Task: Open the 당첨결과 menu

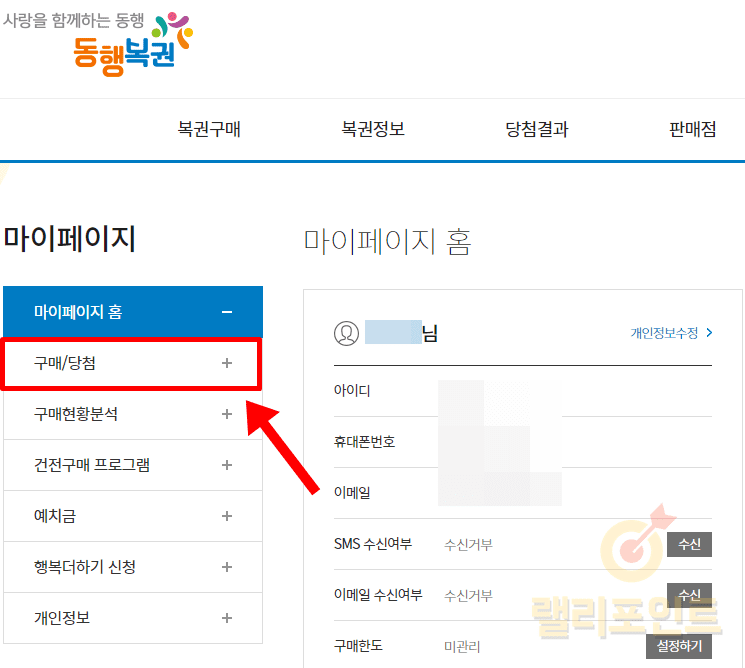Action: pyautogui.click(x=537, y=129)
